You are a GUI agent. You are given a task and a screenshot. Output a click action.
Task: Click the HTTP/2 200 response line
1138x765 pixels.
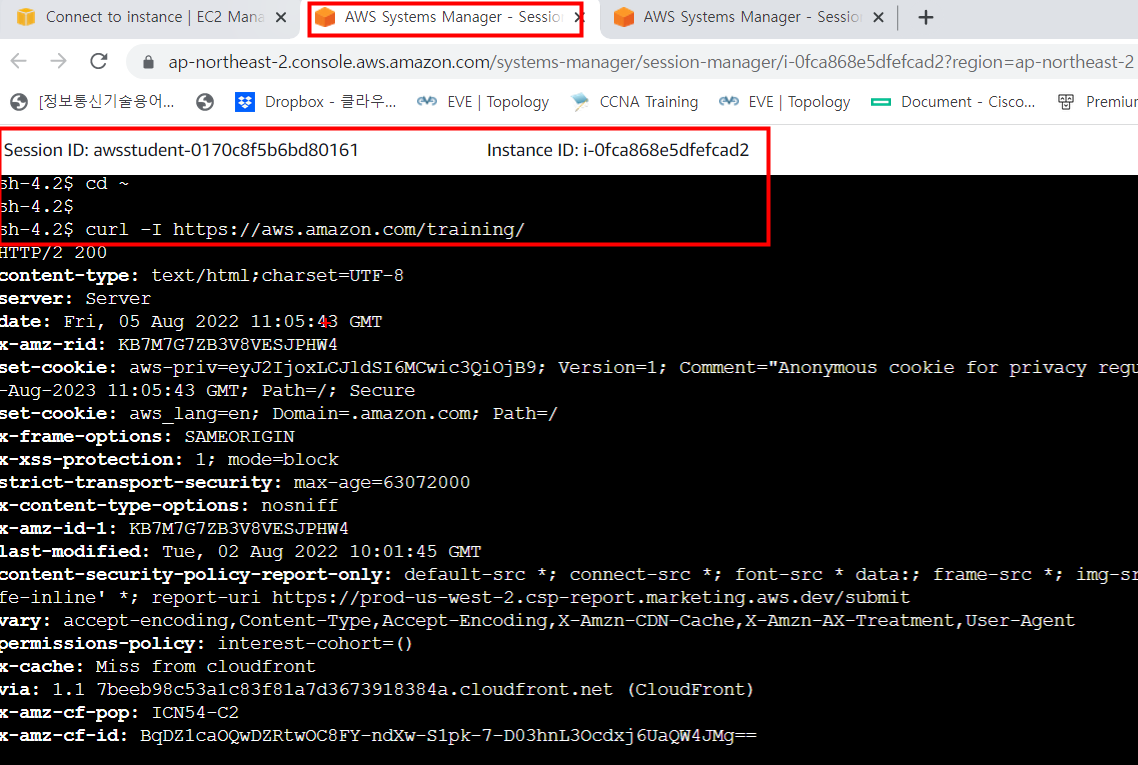(54, 253)
